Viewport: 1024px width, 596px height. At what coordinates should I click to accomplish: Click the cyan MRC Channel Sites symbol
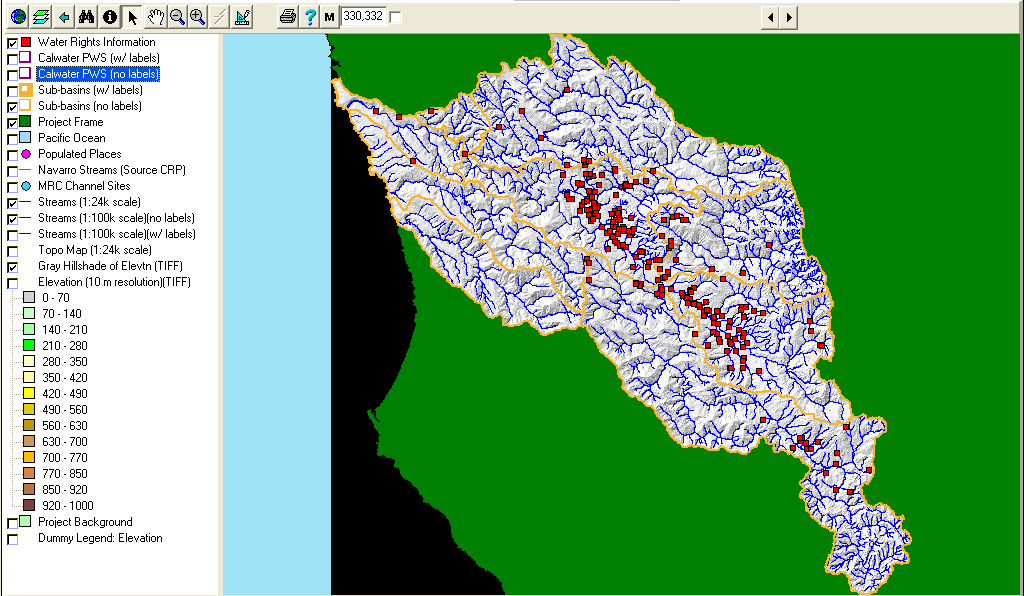(x=25, y=186)
